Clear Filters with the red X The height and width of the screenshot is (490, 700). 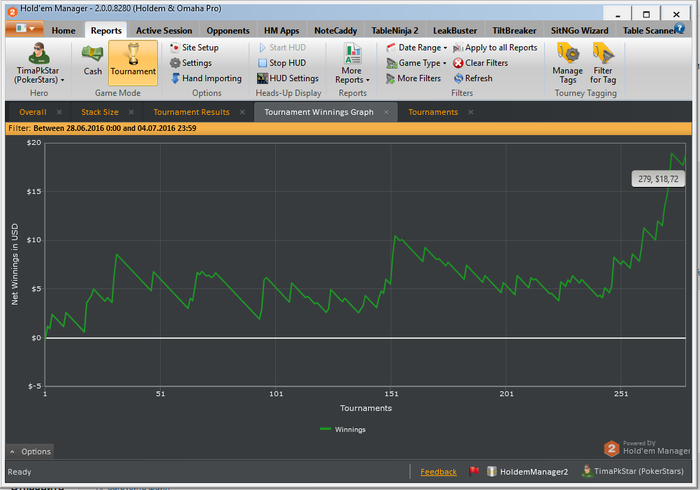tap(480, 63)
